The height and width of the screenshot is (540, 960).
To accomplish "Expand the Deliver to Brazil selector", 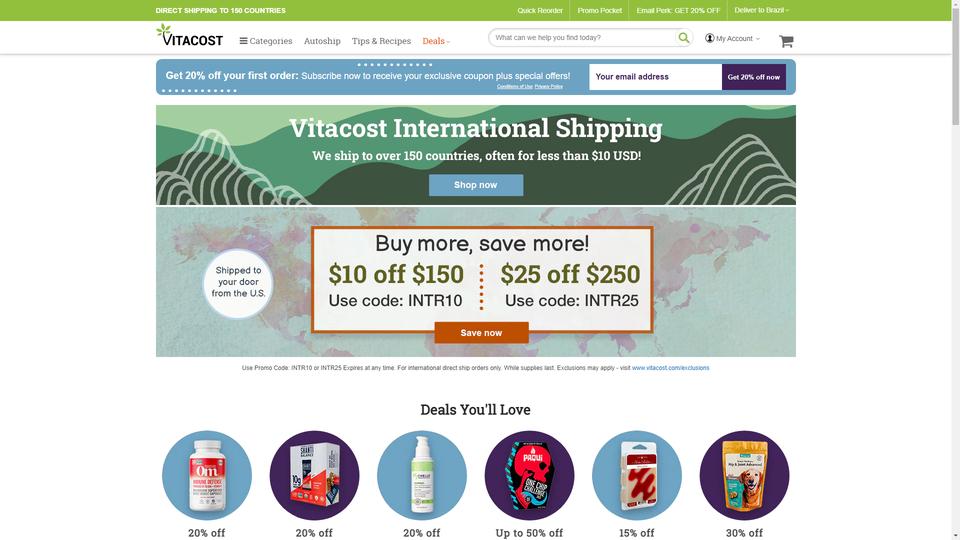I will pos(761,10).
